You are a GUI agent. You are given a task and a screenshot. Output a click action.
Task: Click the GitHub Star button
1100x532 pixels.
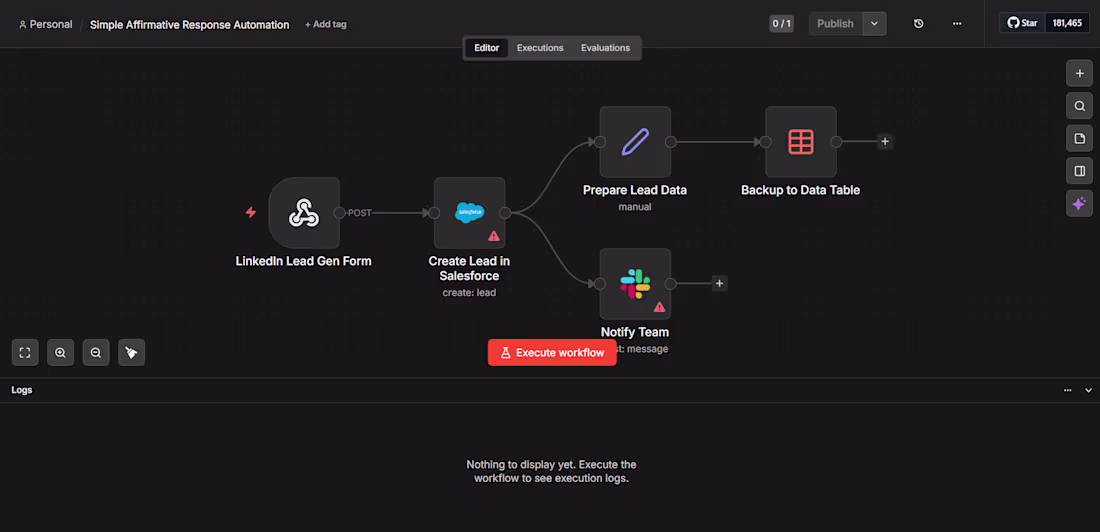1023,22
